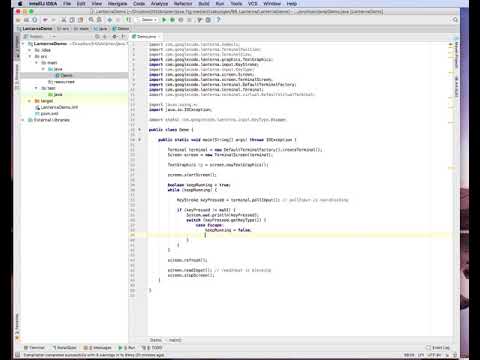Close the Demo.java editor tab
Screen dimensions: 480x360
click(159, 36)
